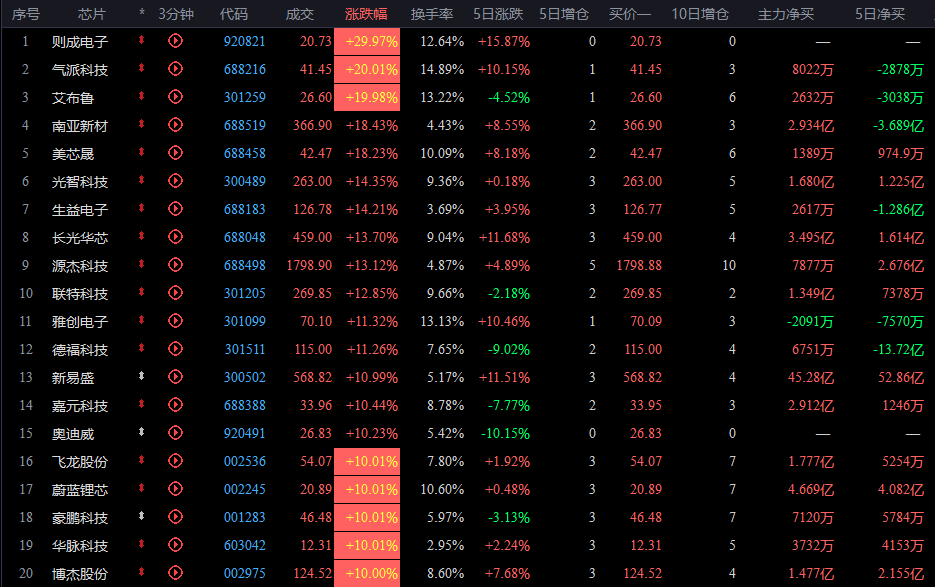Sort by 主力净买 column header
Image resolution: width=935 pixels, height=587 pixels.
coord(785,14)
